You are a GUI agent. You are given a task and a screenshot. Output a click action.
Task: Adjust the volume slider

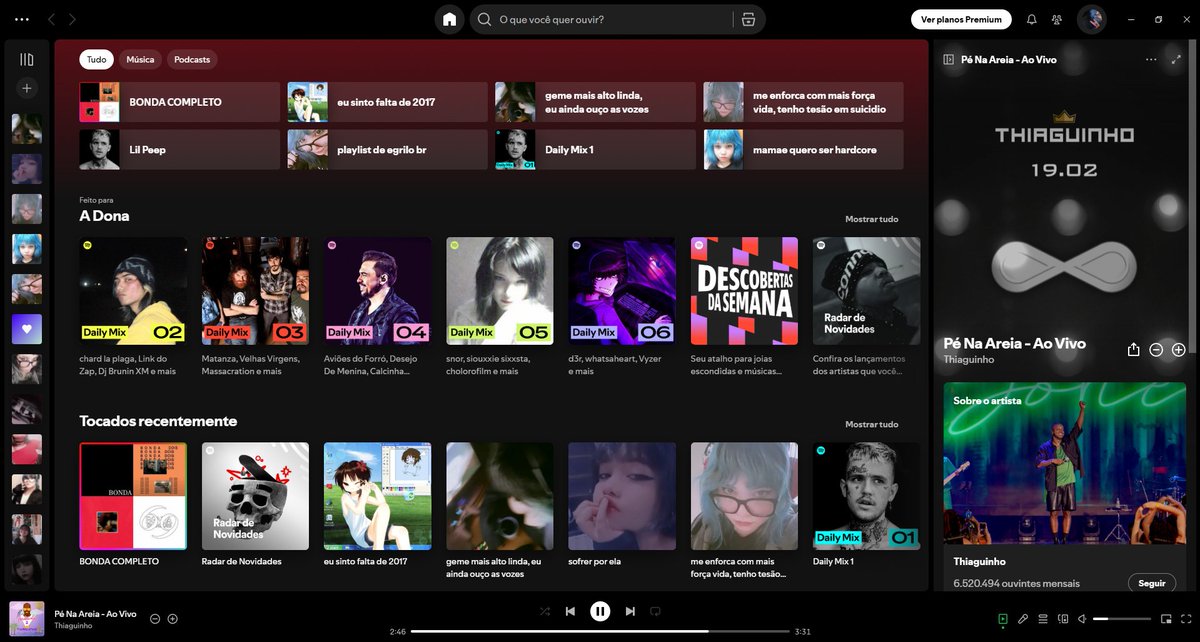click(x=1122, y=619)
